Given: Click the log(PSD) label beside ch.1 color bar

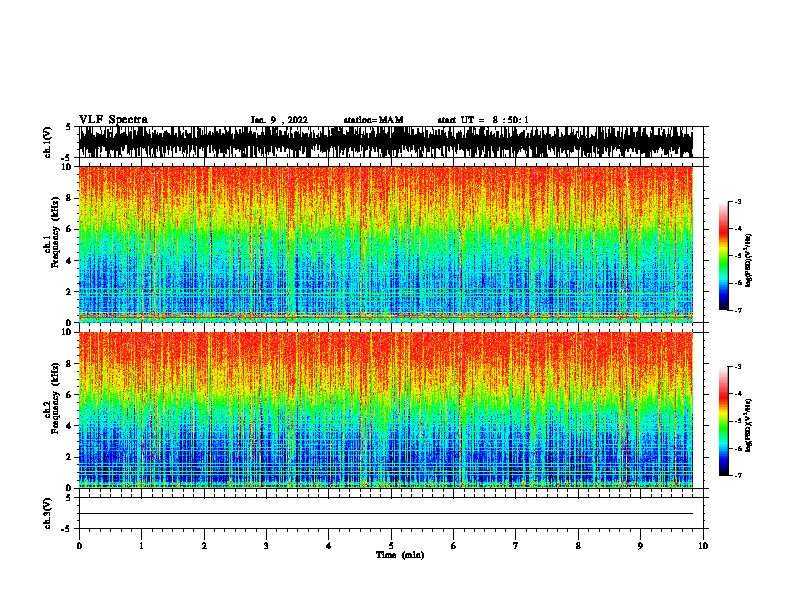Looking at the screenshot, I should pos(749,261).
